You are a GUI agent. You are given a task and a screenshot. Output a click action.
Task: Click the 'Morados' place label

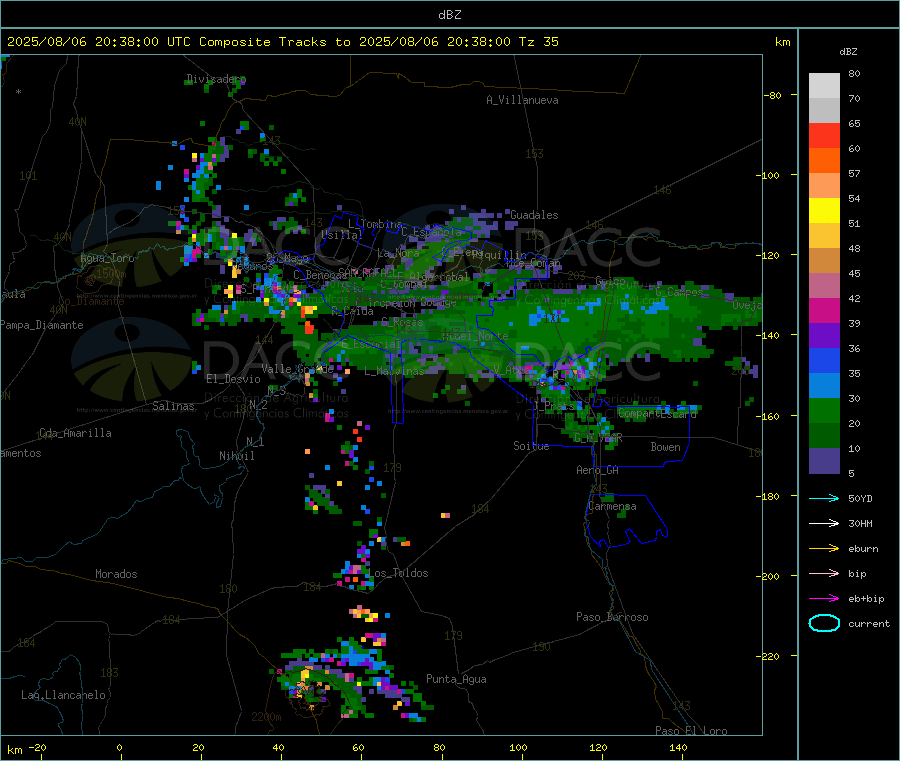(x=116, y=574)
